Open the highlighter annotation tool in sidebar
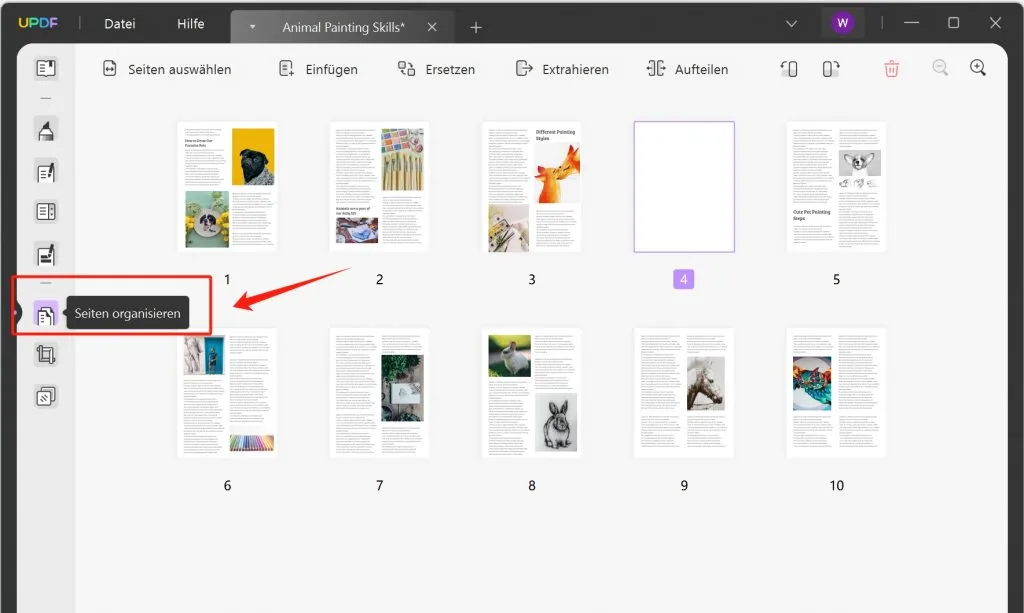Image resolution: width=1024 pixels, height=613 pixels. pos(45,130)
